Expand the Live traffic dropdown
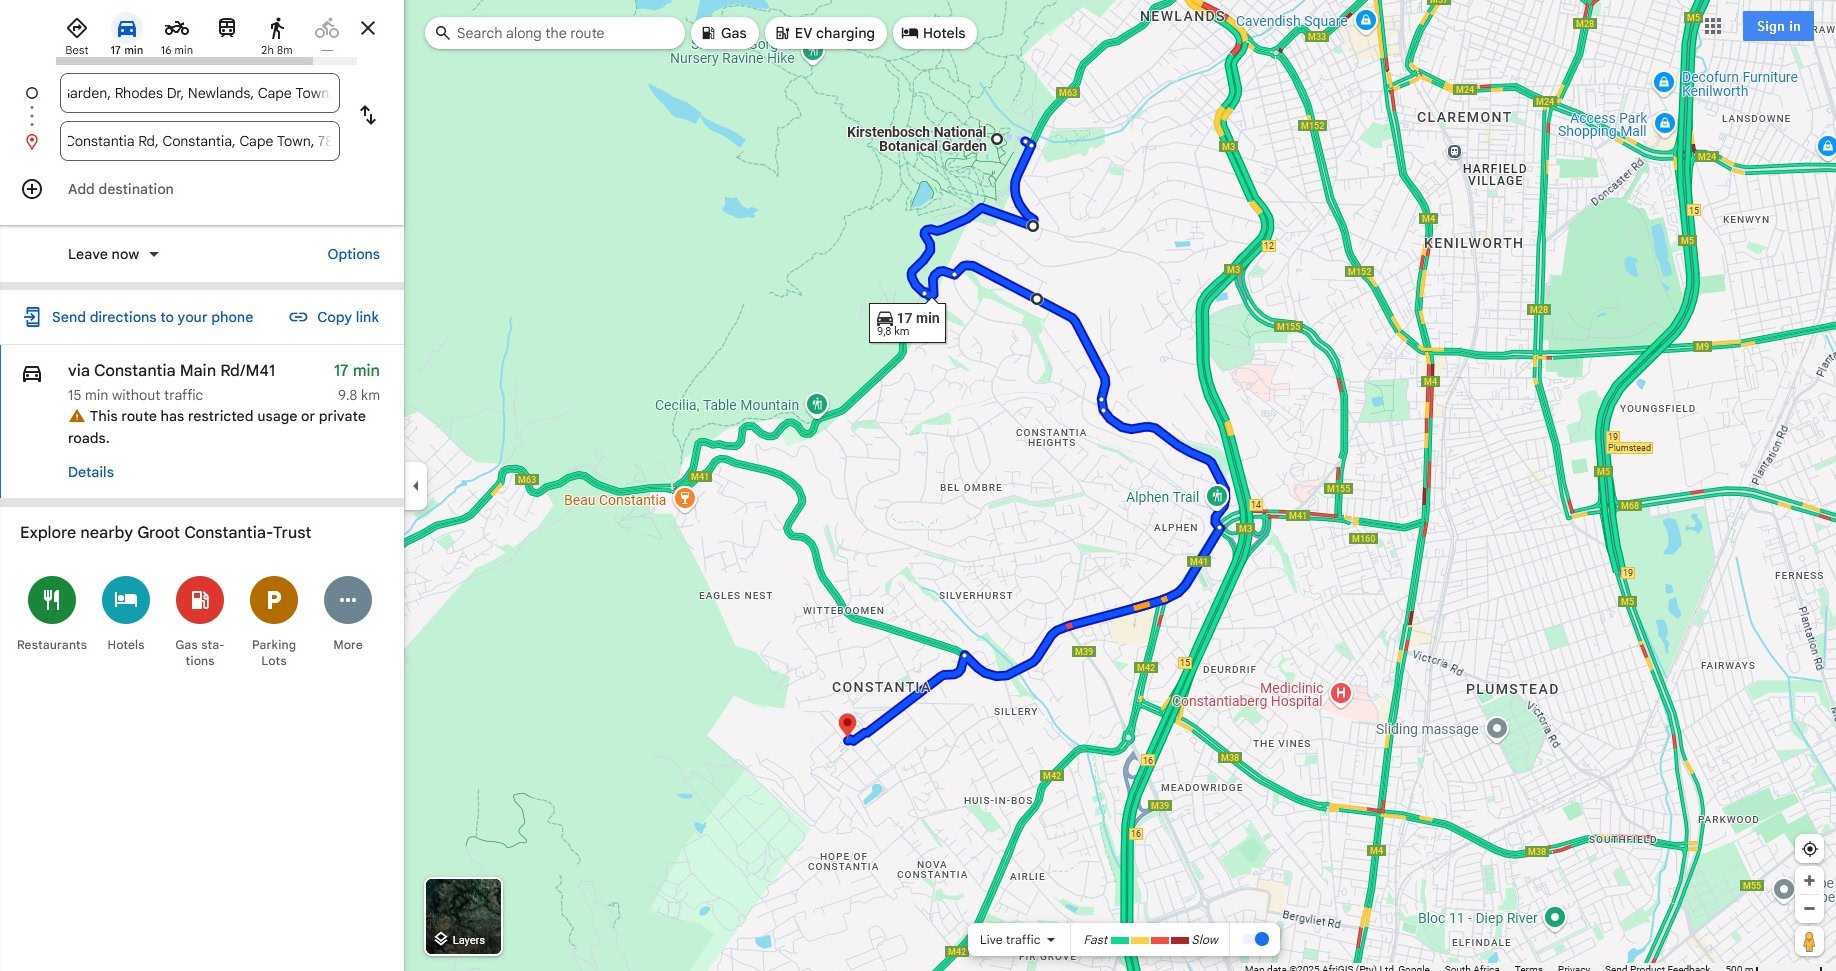Viewport: 1836px width, 971px height. click(1018, 939)
